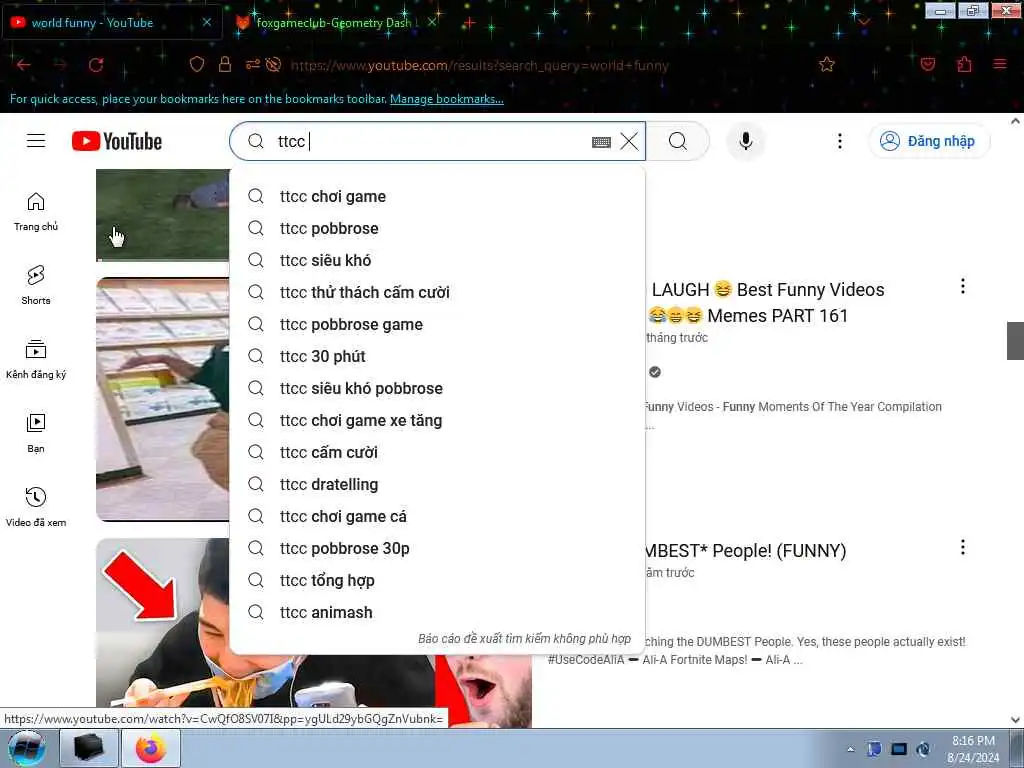Click inside the YouTube search field
Screen dimensions: 1024x768
tap(431, 142)
